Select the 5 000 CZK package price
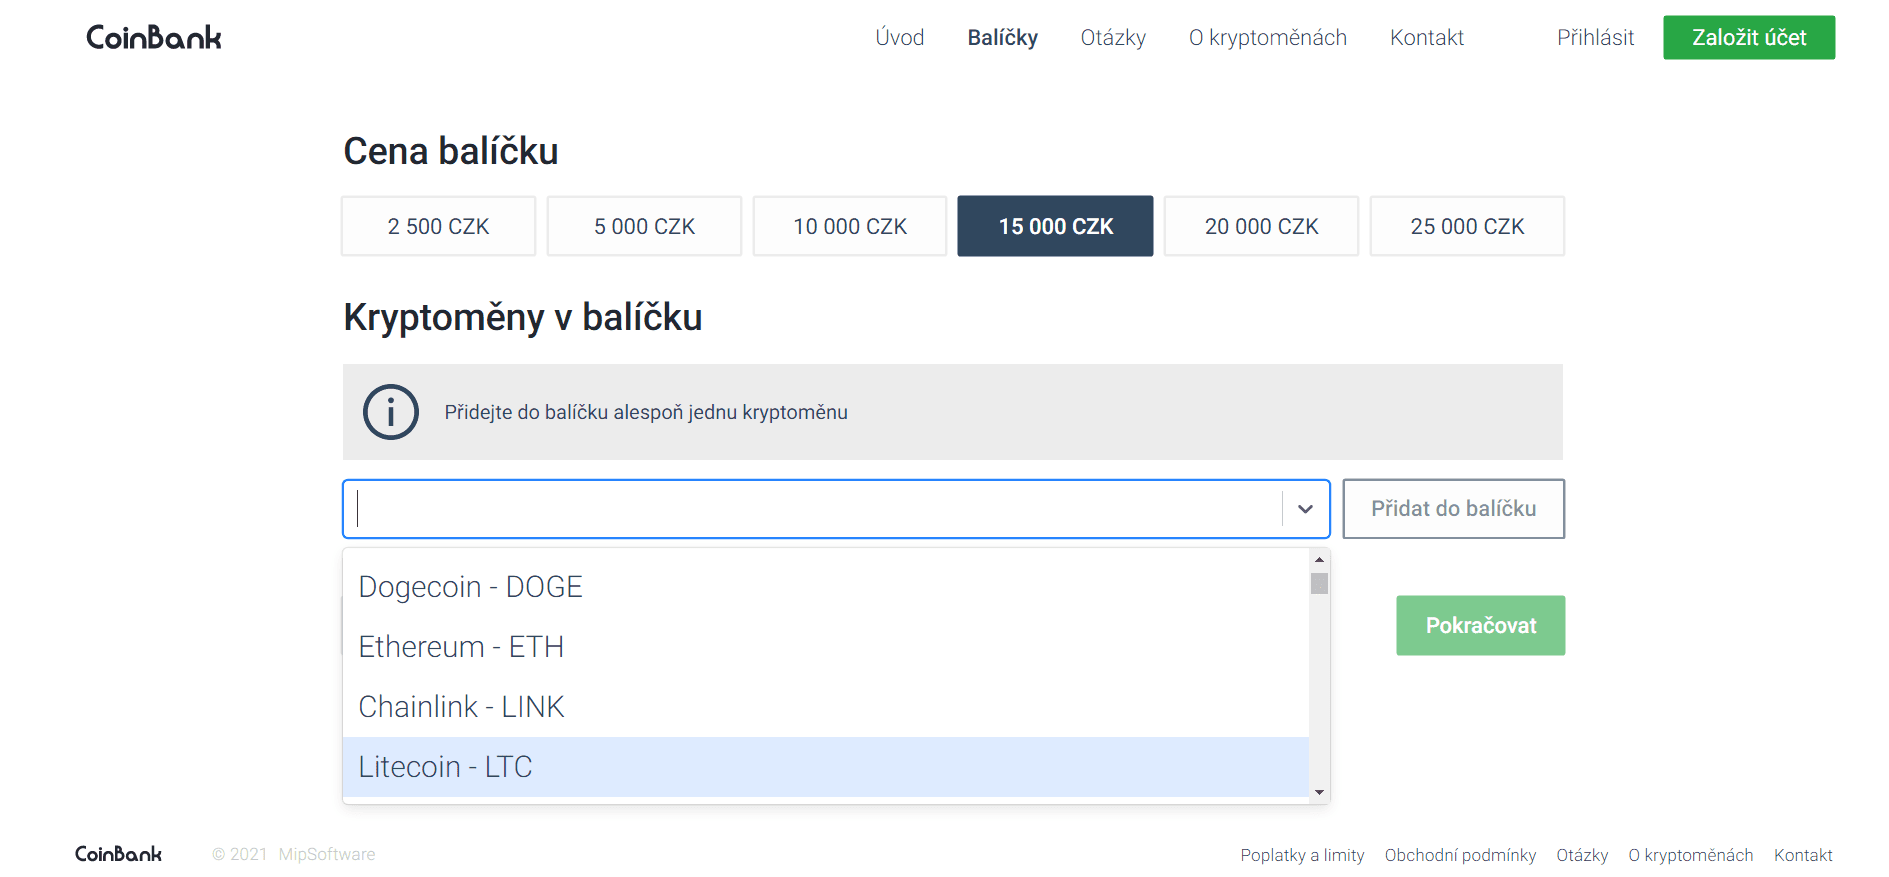Image resolution: width=1889 pixels, height=877 pixels. (x=644, y=227)
